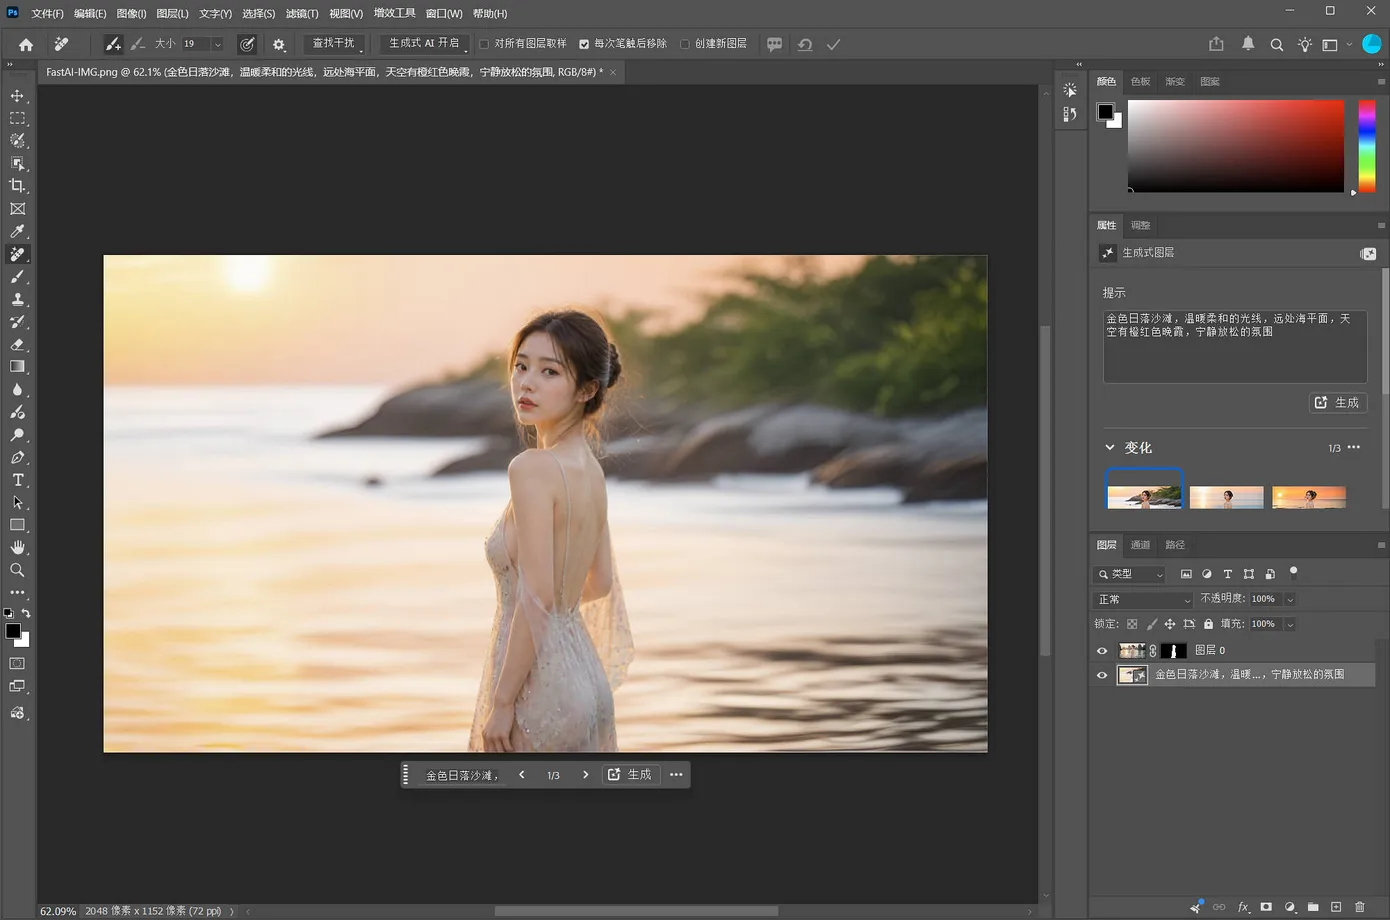Enable 对所有图层取样 checkbox
This screenshot has width=1390, height=920.
484,44
